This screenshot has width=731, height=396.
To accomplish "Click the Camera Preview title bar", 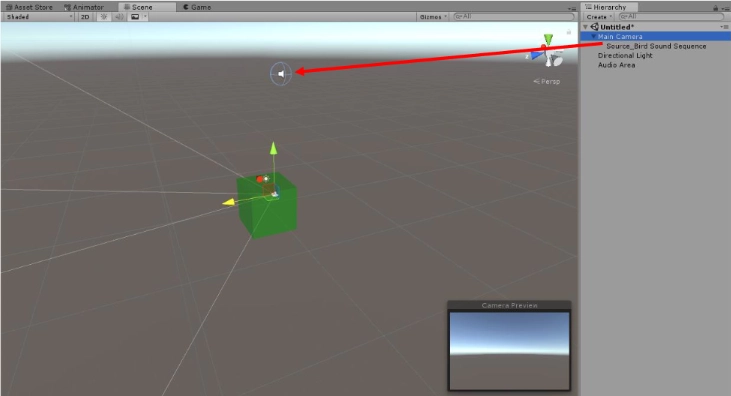I will click(509, 306).
